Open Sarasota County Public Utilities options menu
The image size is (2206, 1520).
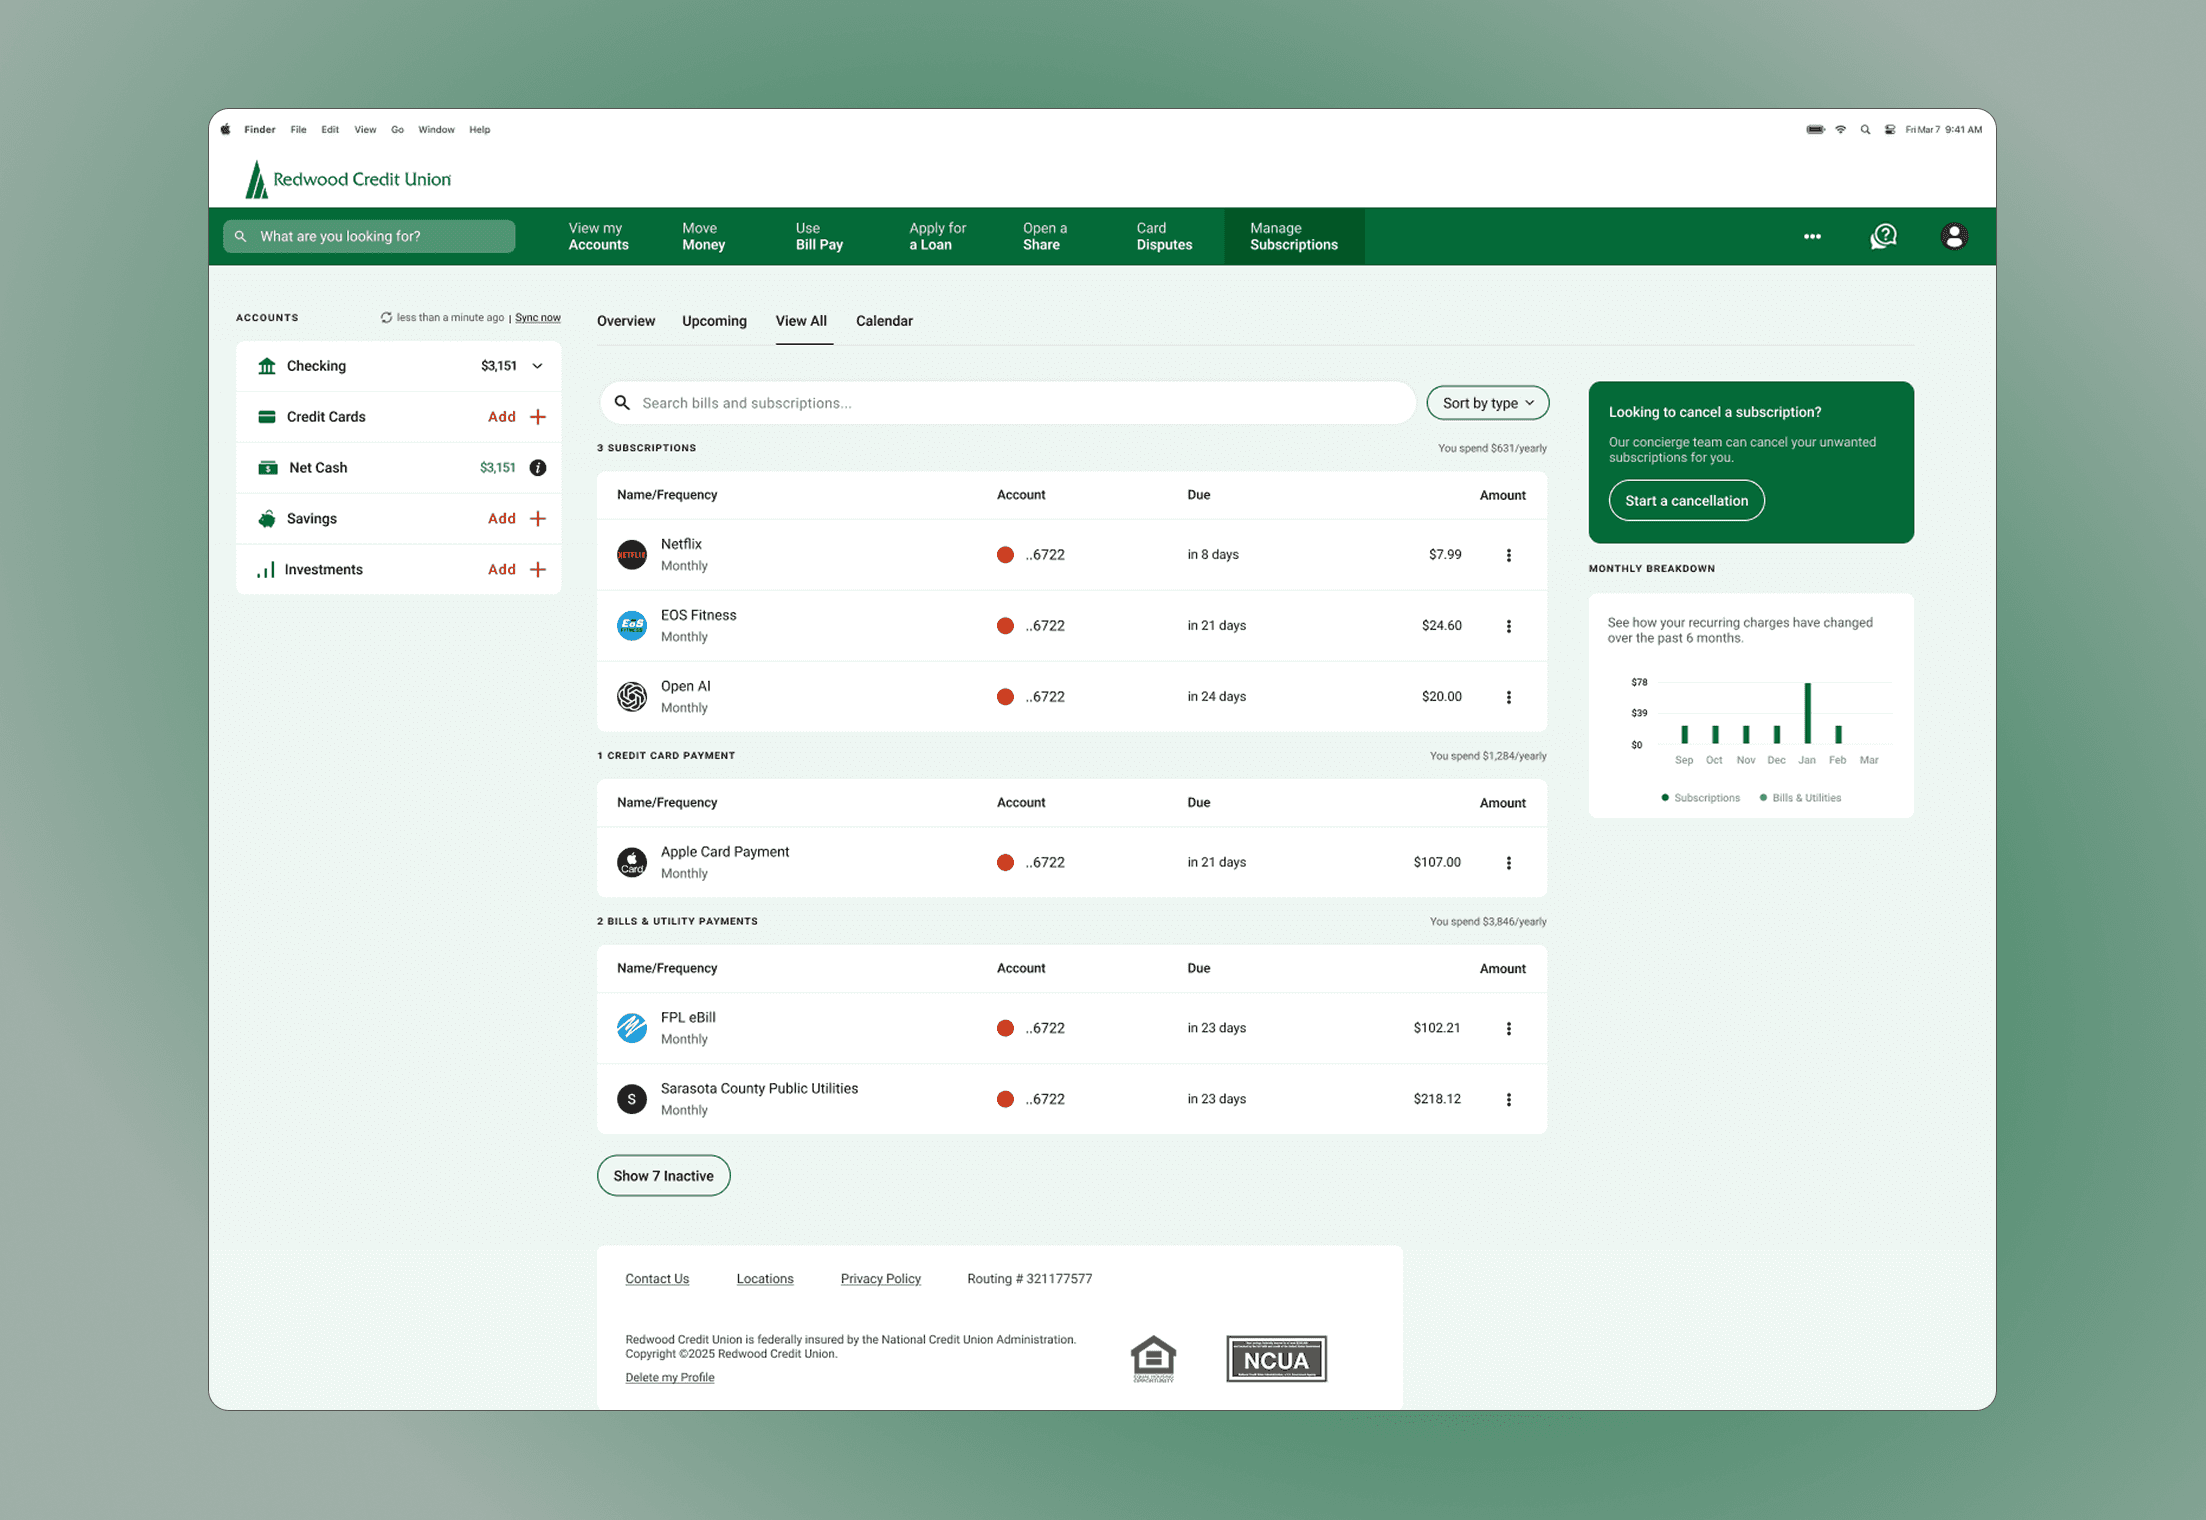[1508, 1099]
